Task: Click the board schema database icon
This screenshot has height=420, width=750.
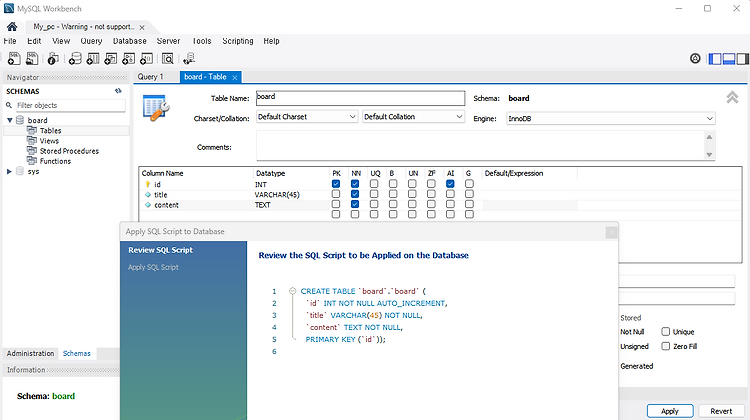Action: click(x=20, y=120)
